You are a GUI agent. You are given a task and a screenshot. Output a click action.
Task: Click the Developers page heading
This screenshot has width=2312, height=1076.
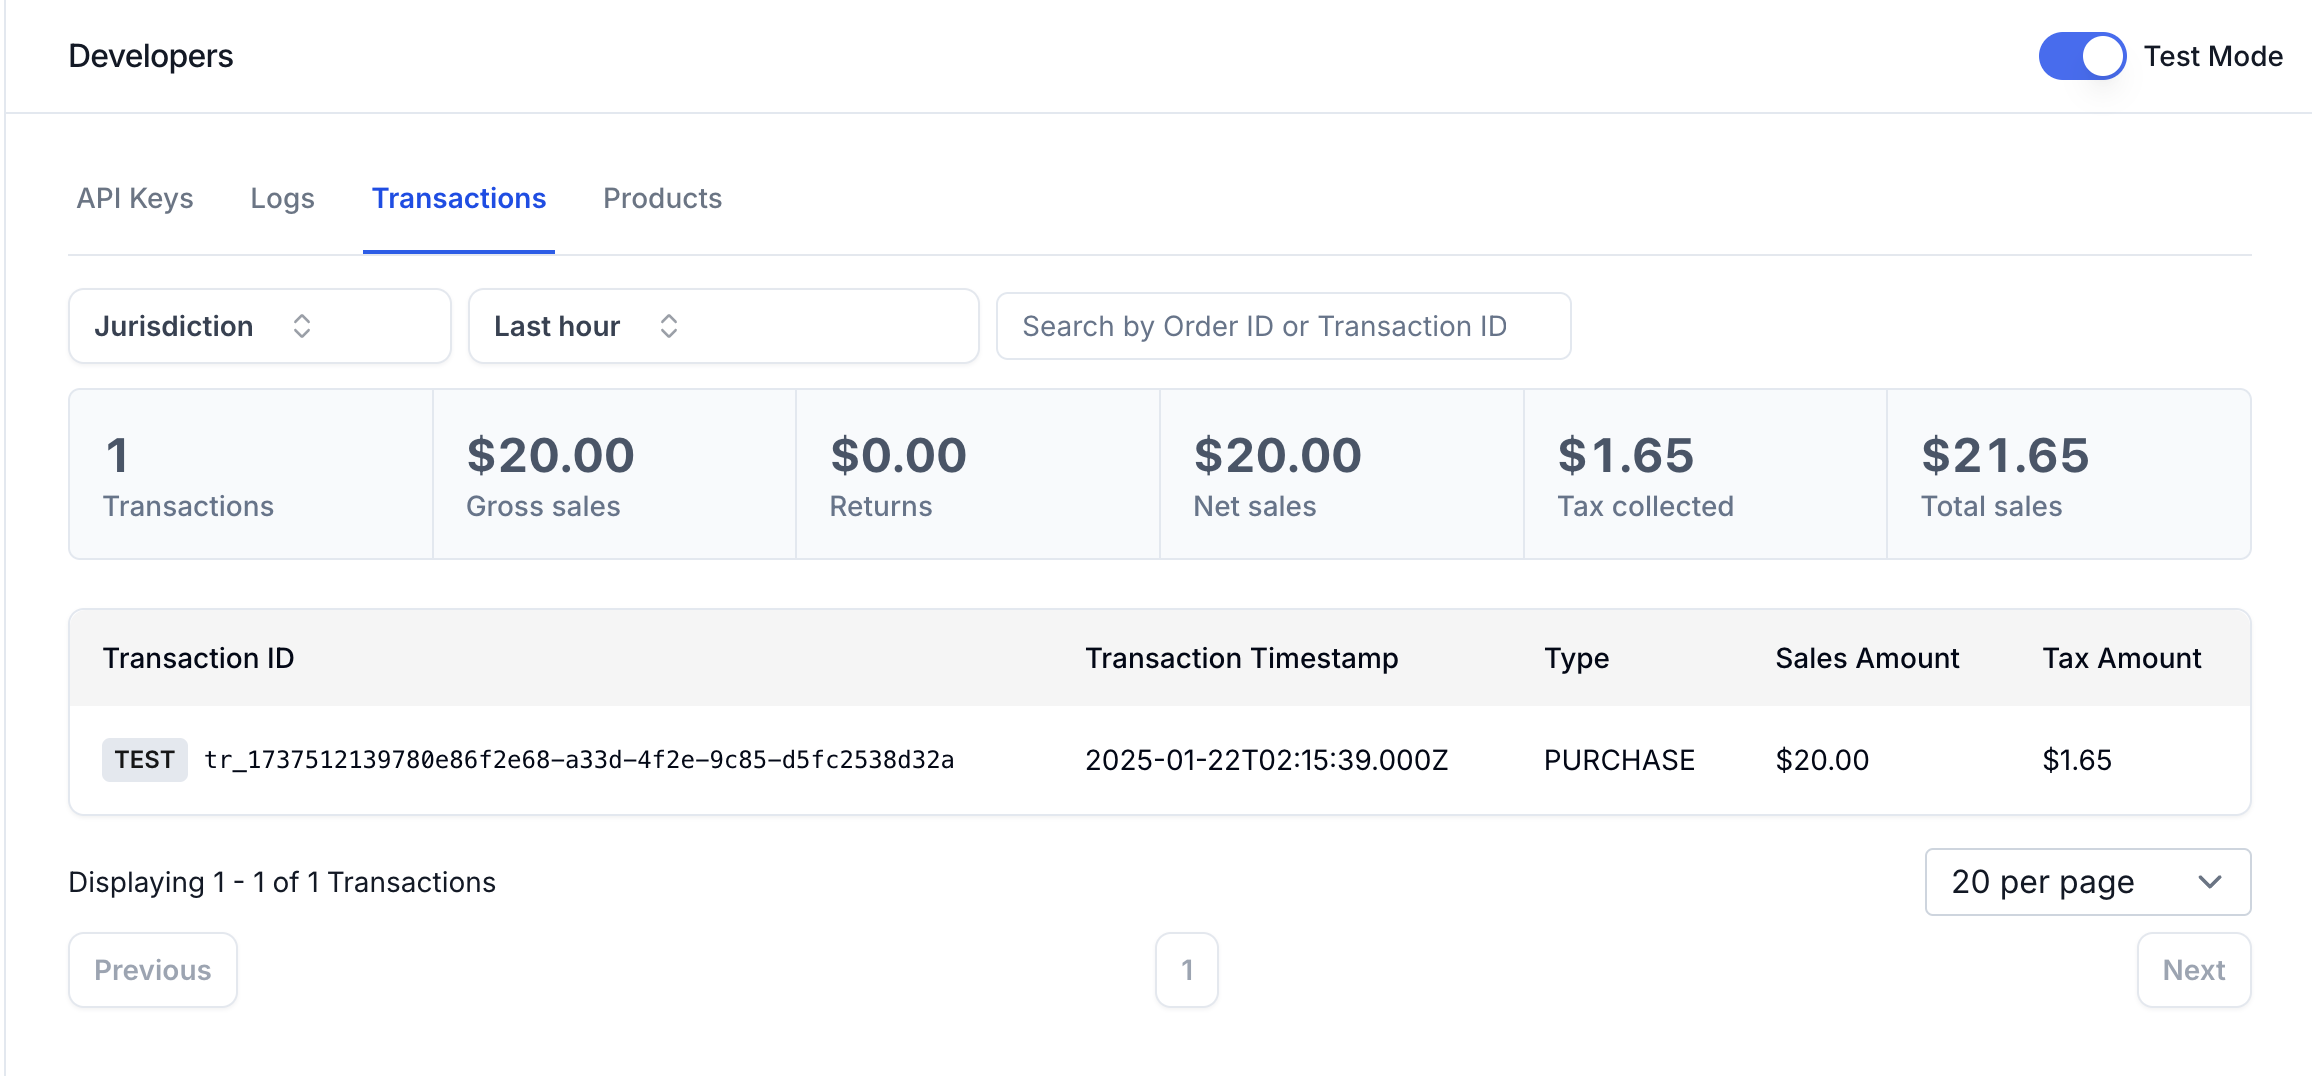click(x=151, y=56)
